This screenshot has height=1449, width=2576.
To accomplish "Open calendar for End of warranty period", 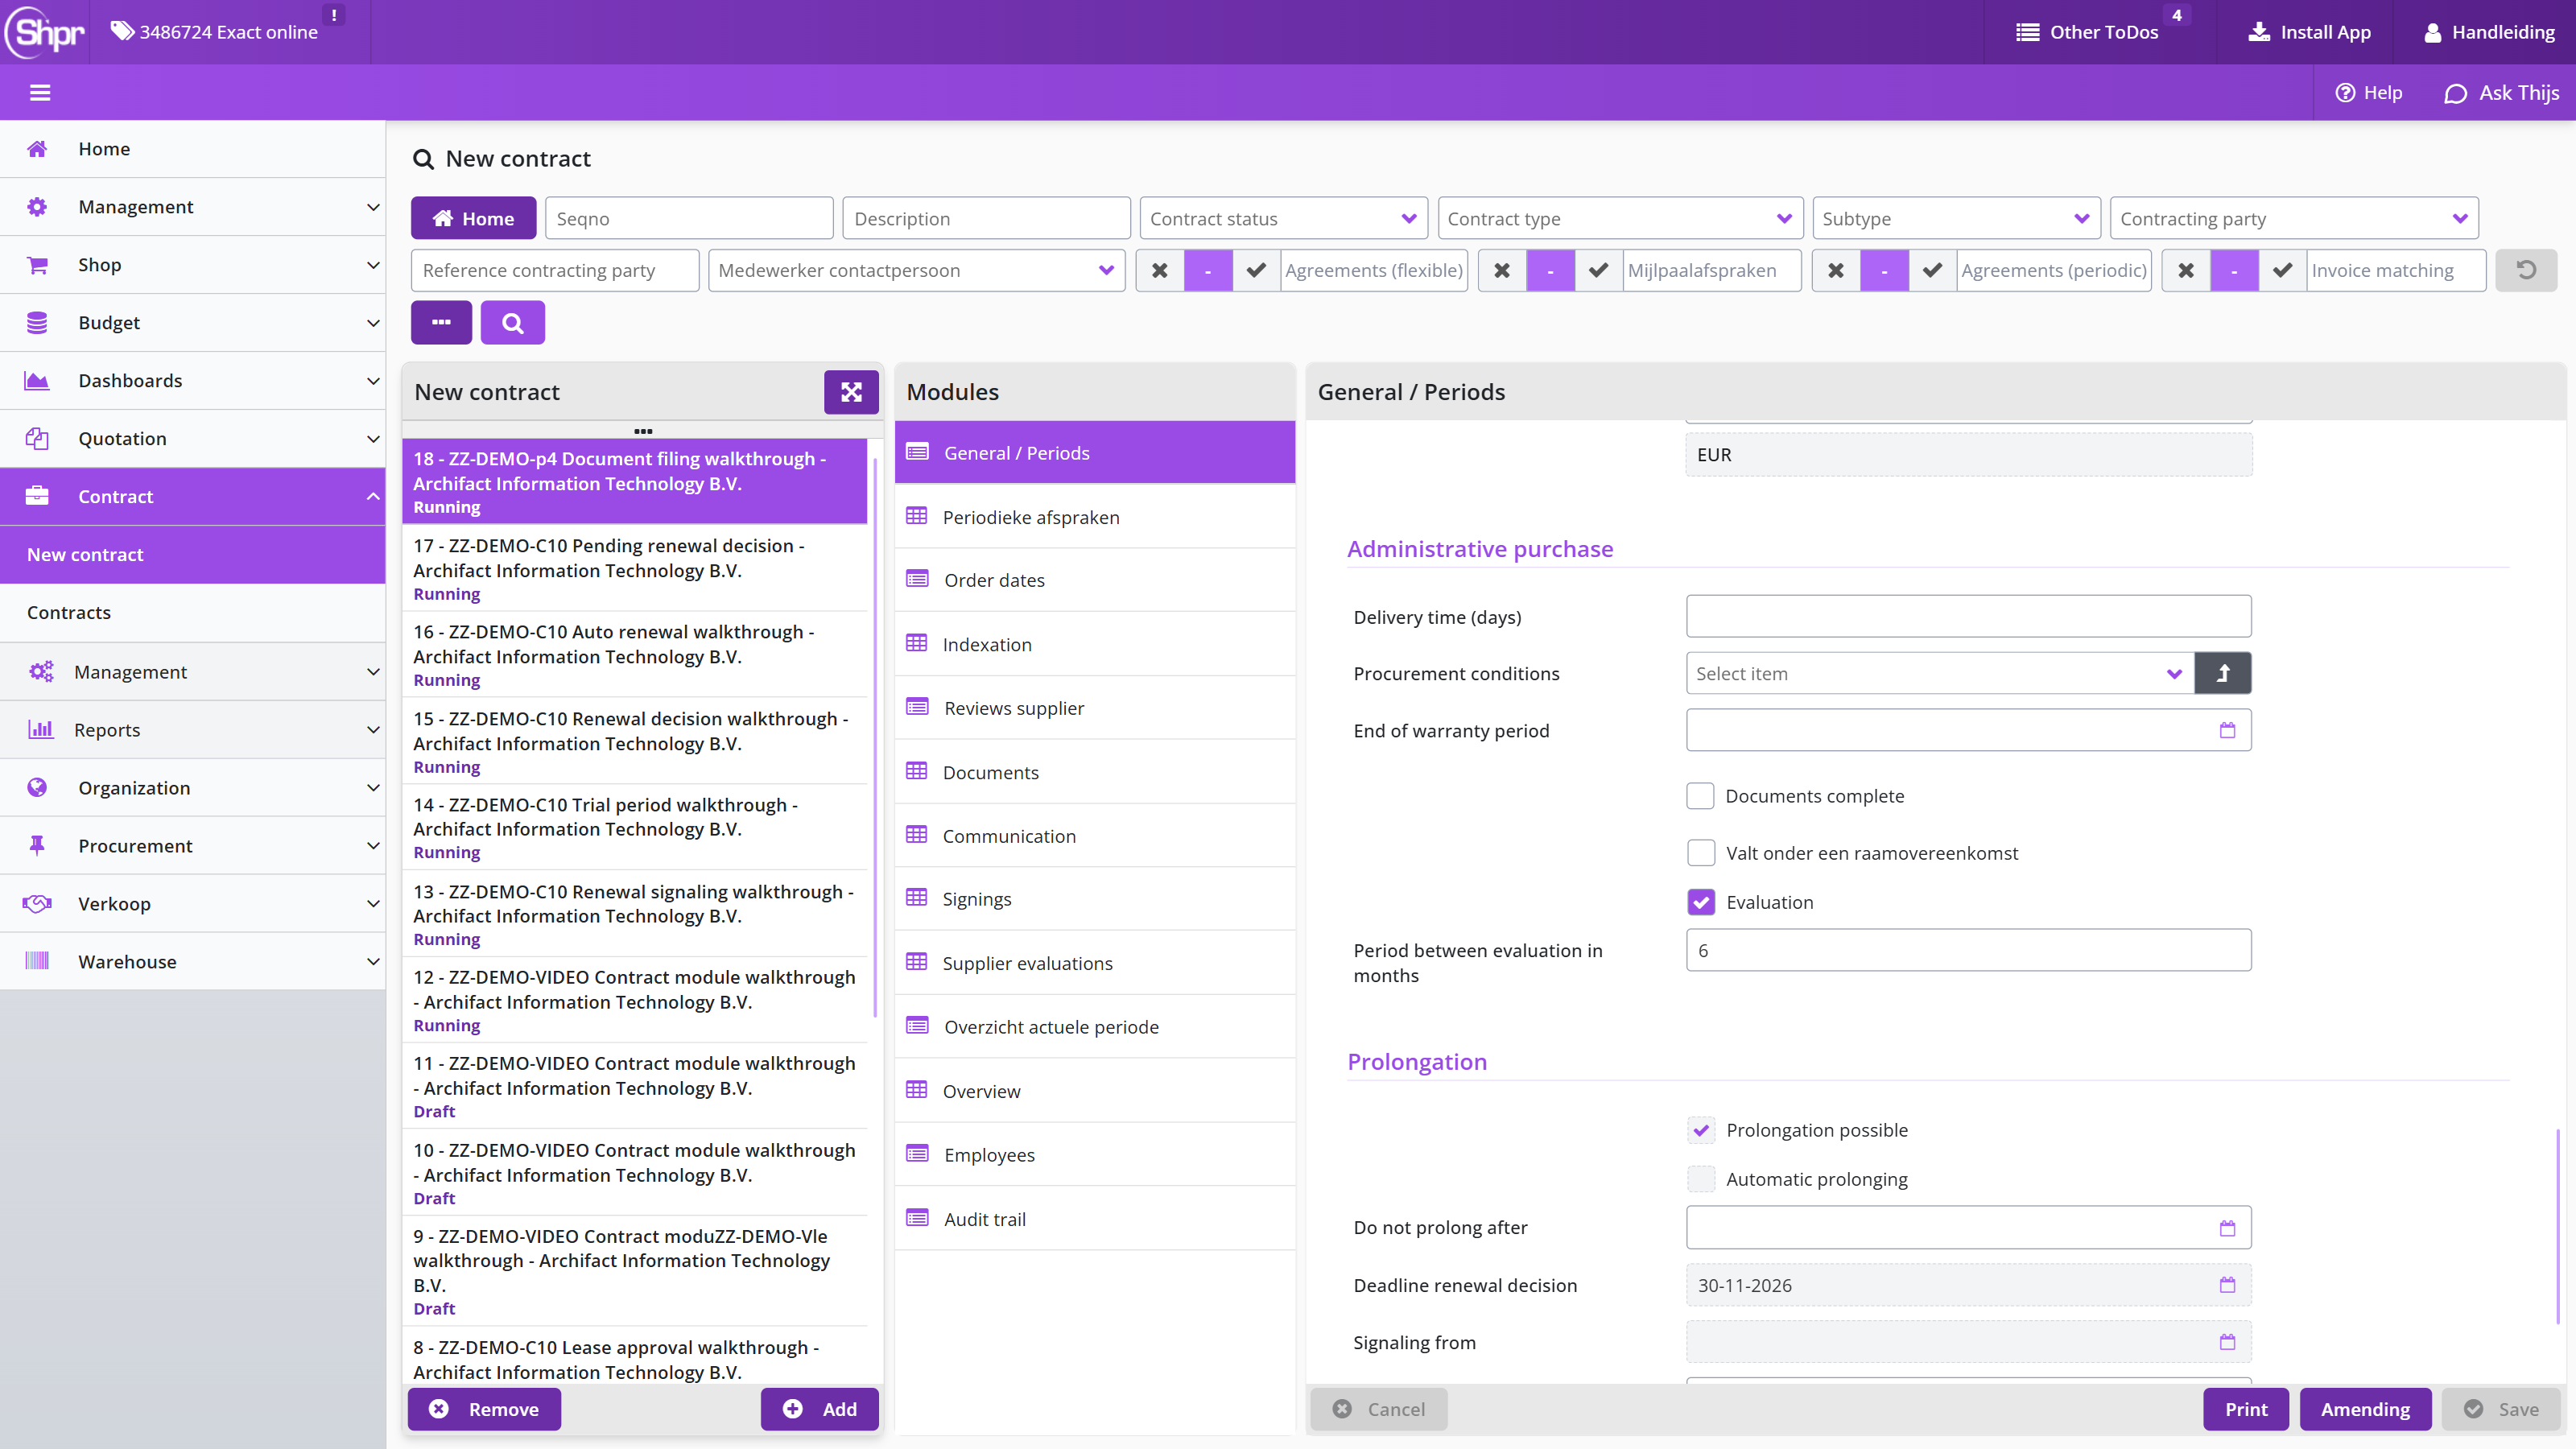I will (x=2227, y=730).
